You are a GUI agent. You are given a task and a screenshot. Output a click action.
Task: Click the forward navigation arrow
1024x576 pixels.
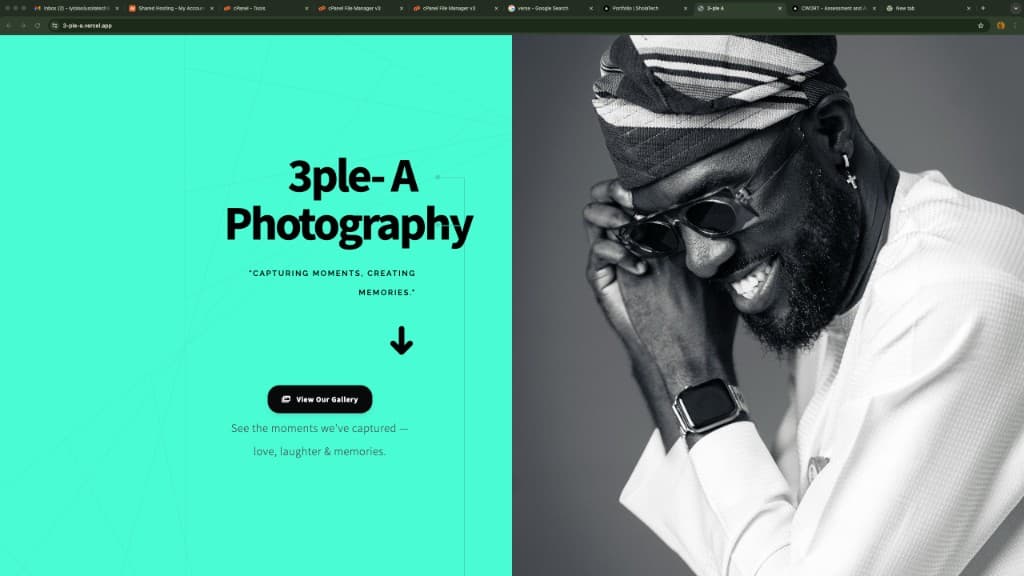(x=23, y=27)
